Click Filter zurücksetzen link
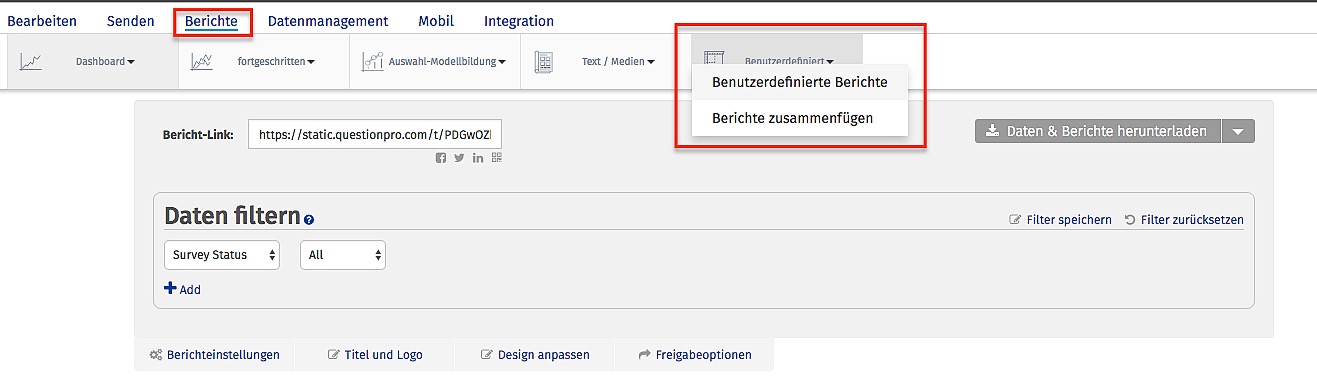Screen dimensions: 1317x378 [1184, 220]
